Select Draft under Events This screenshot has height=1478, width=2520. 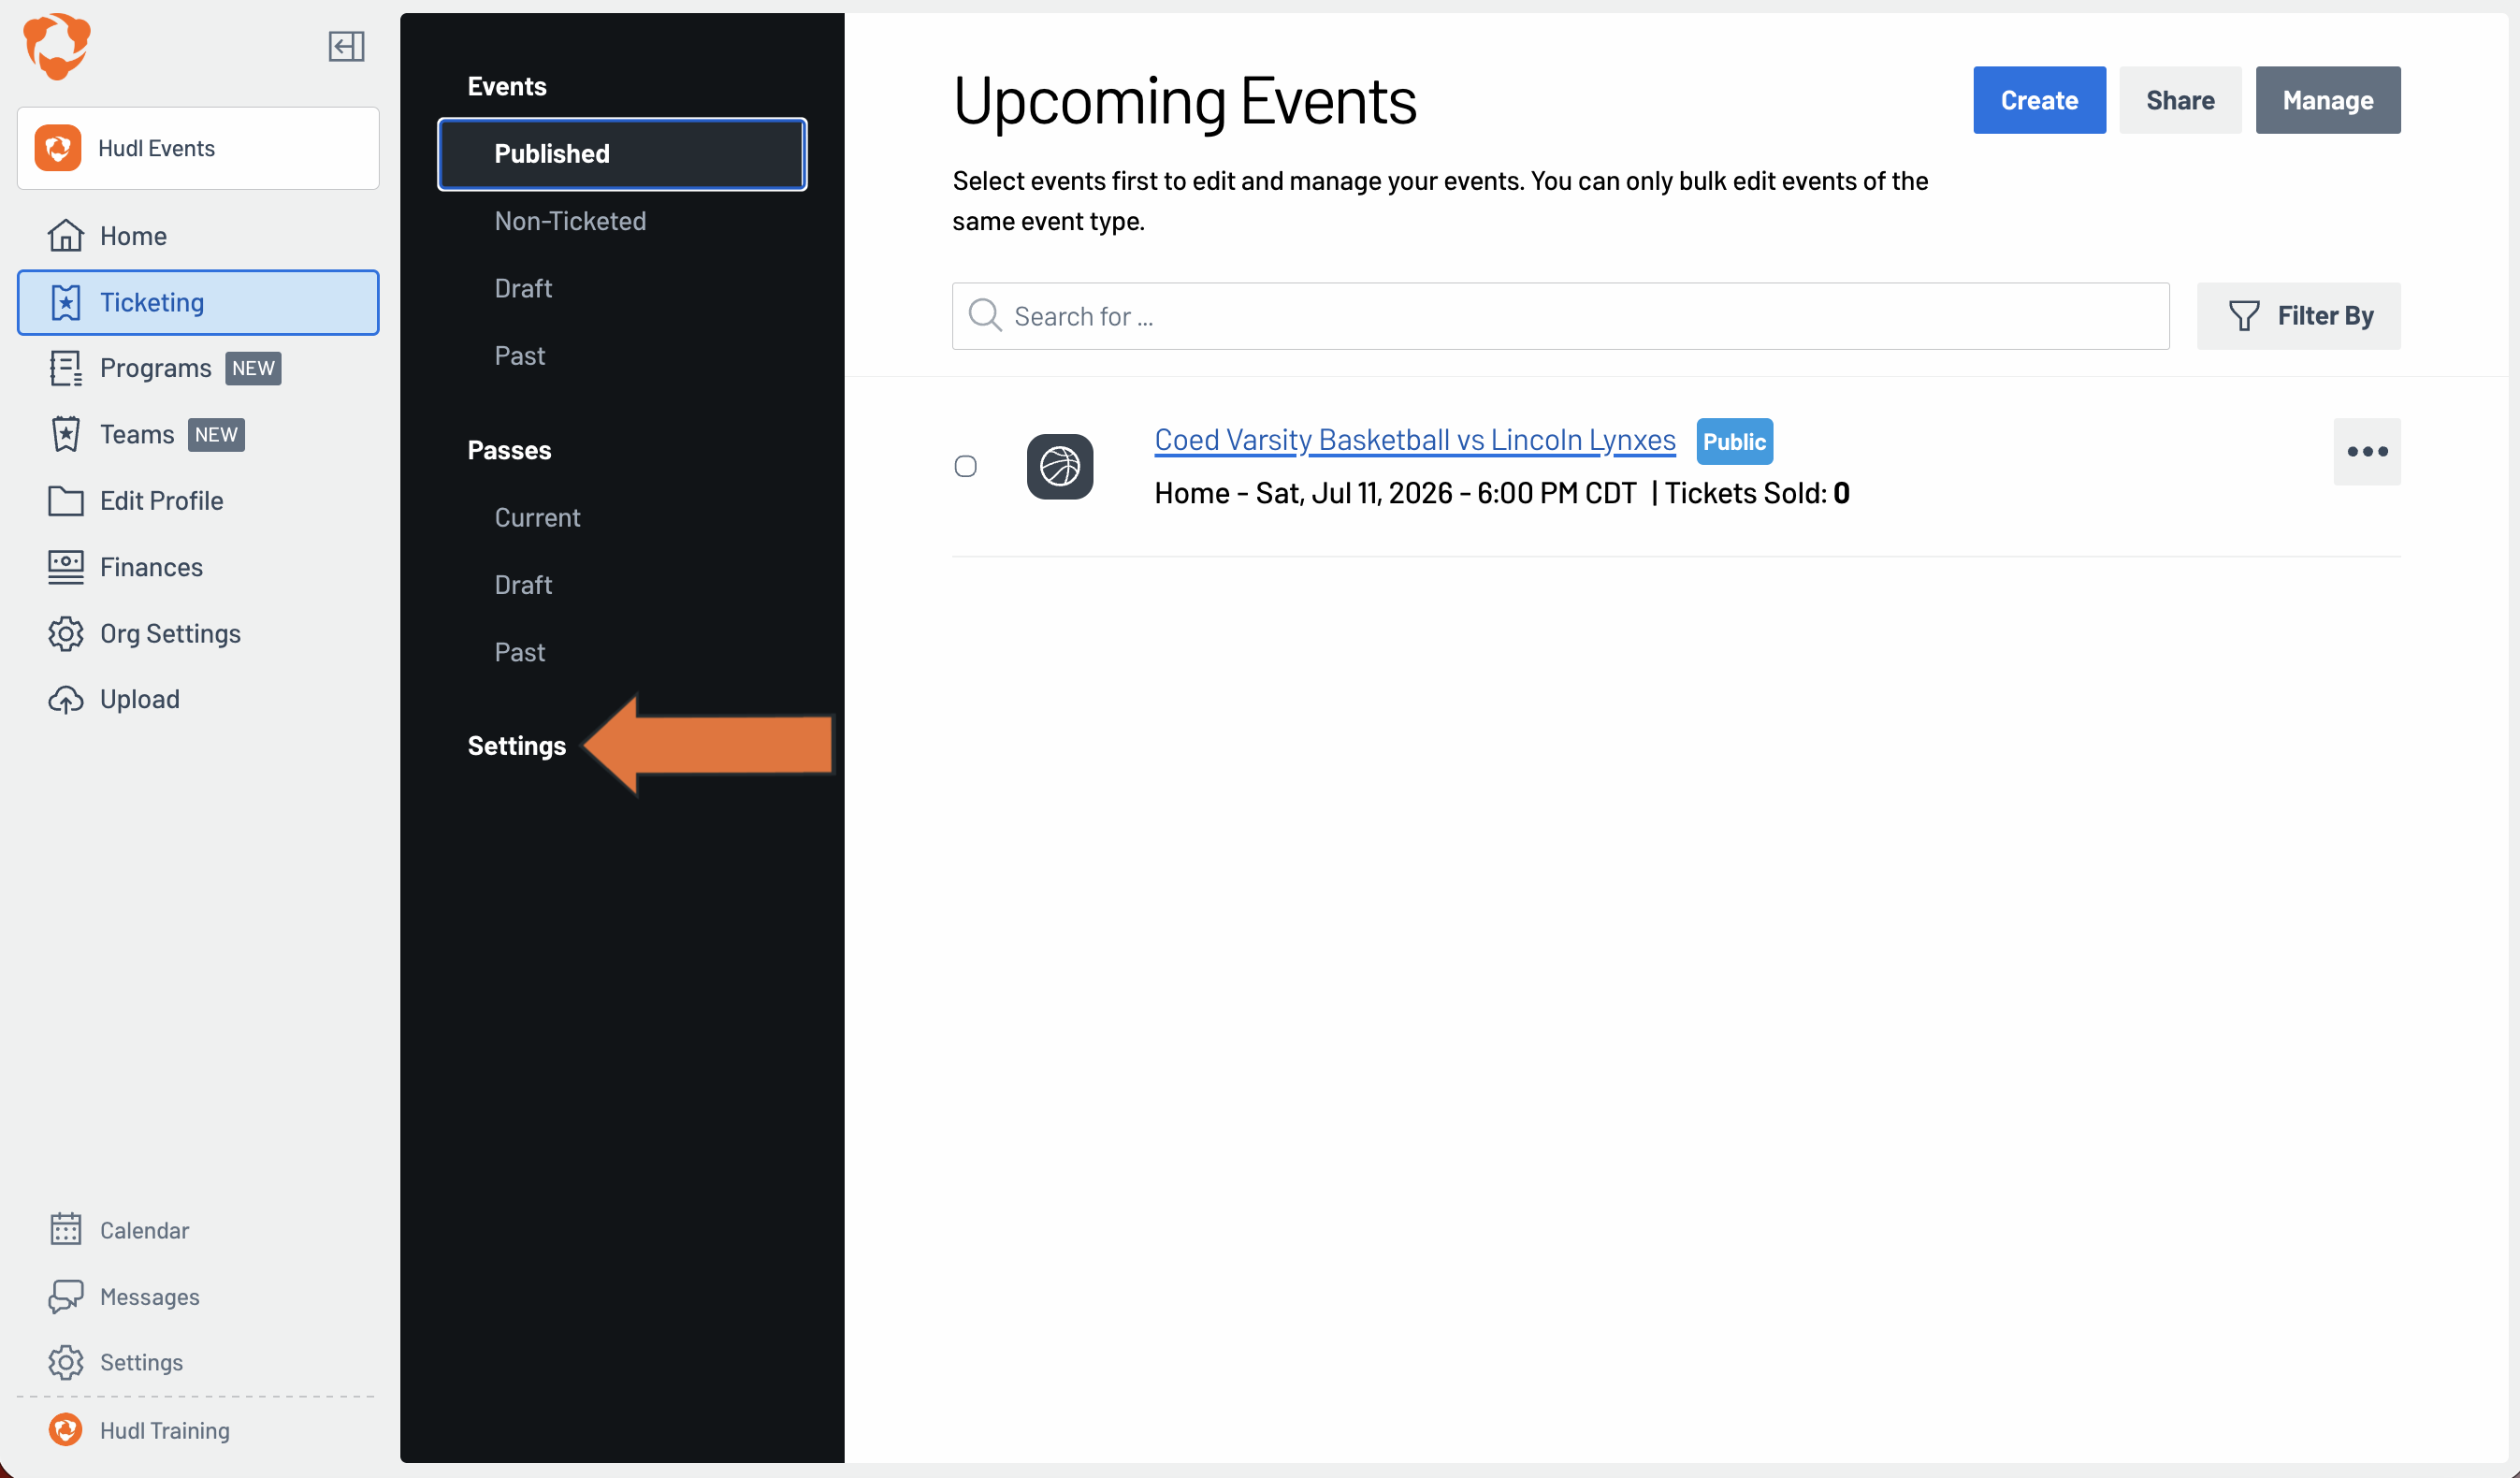[523, 288]
